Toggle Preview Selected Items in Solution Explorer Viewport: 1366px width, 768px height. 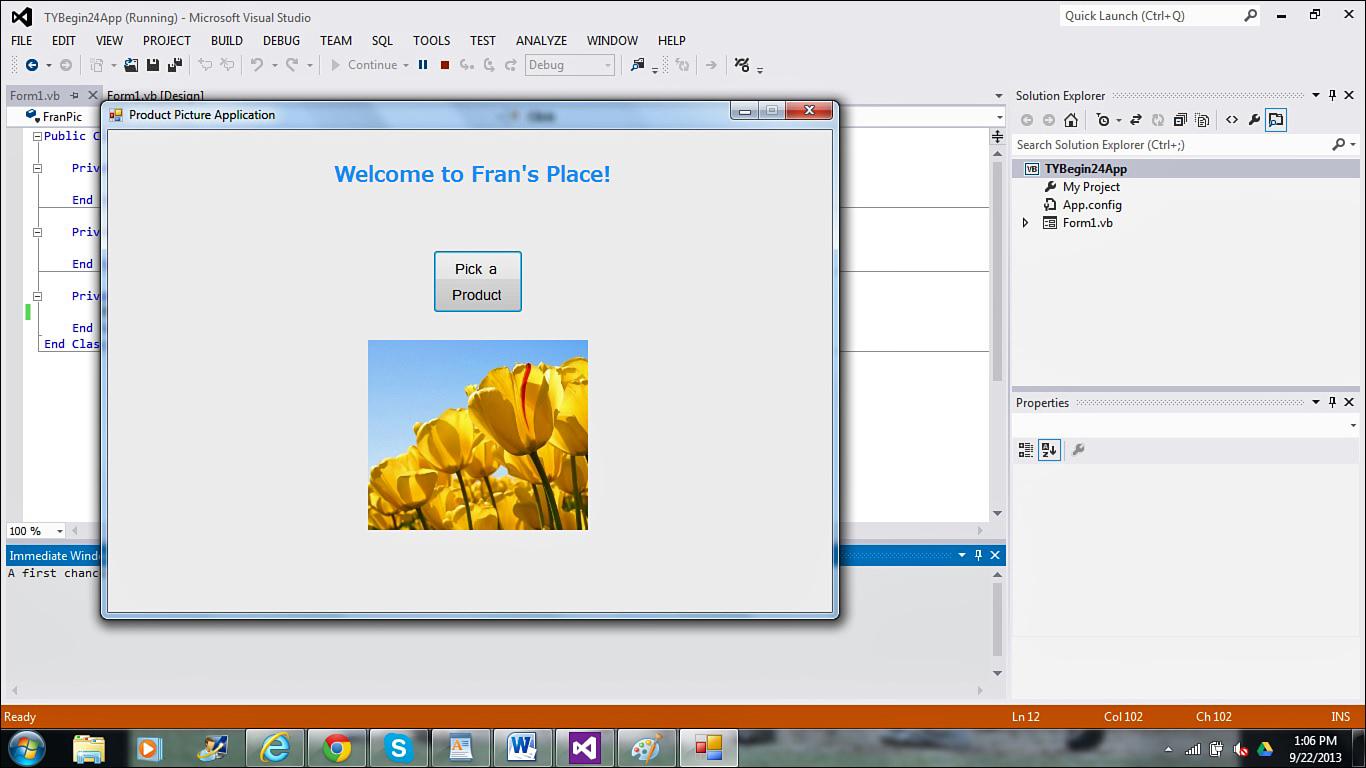coord(1276,120)
